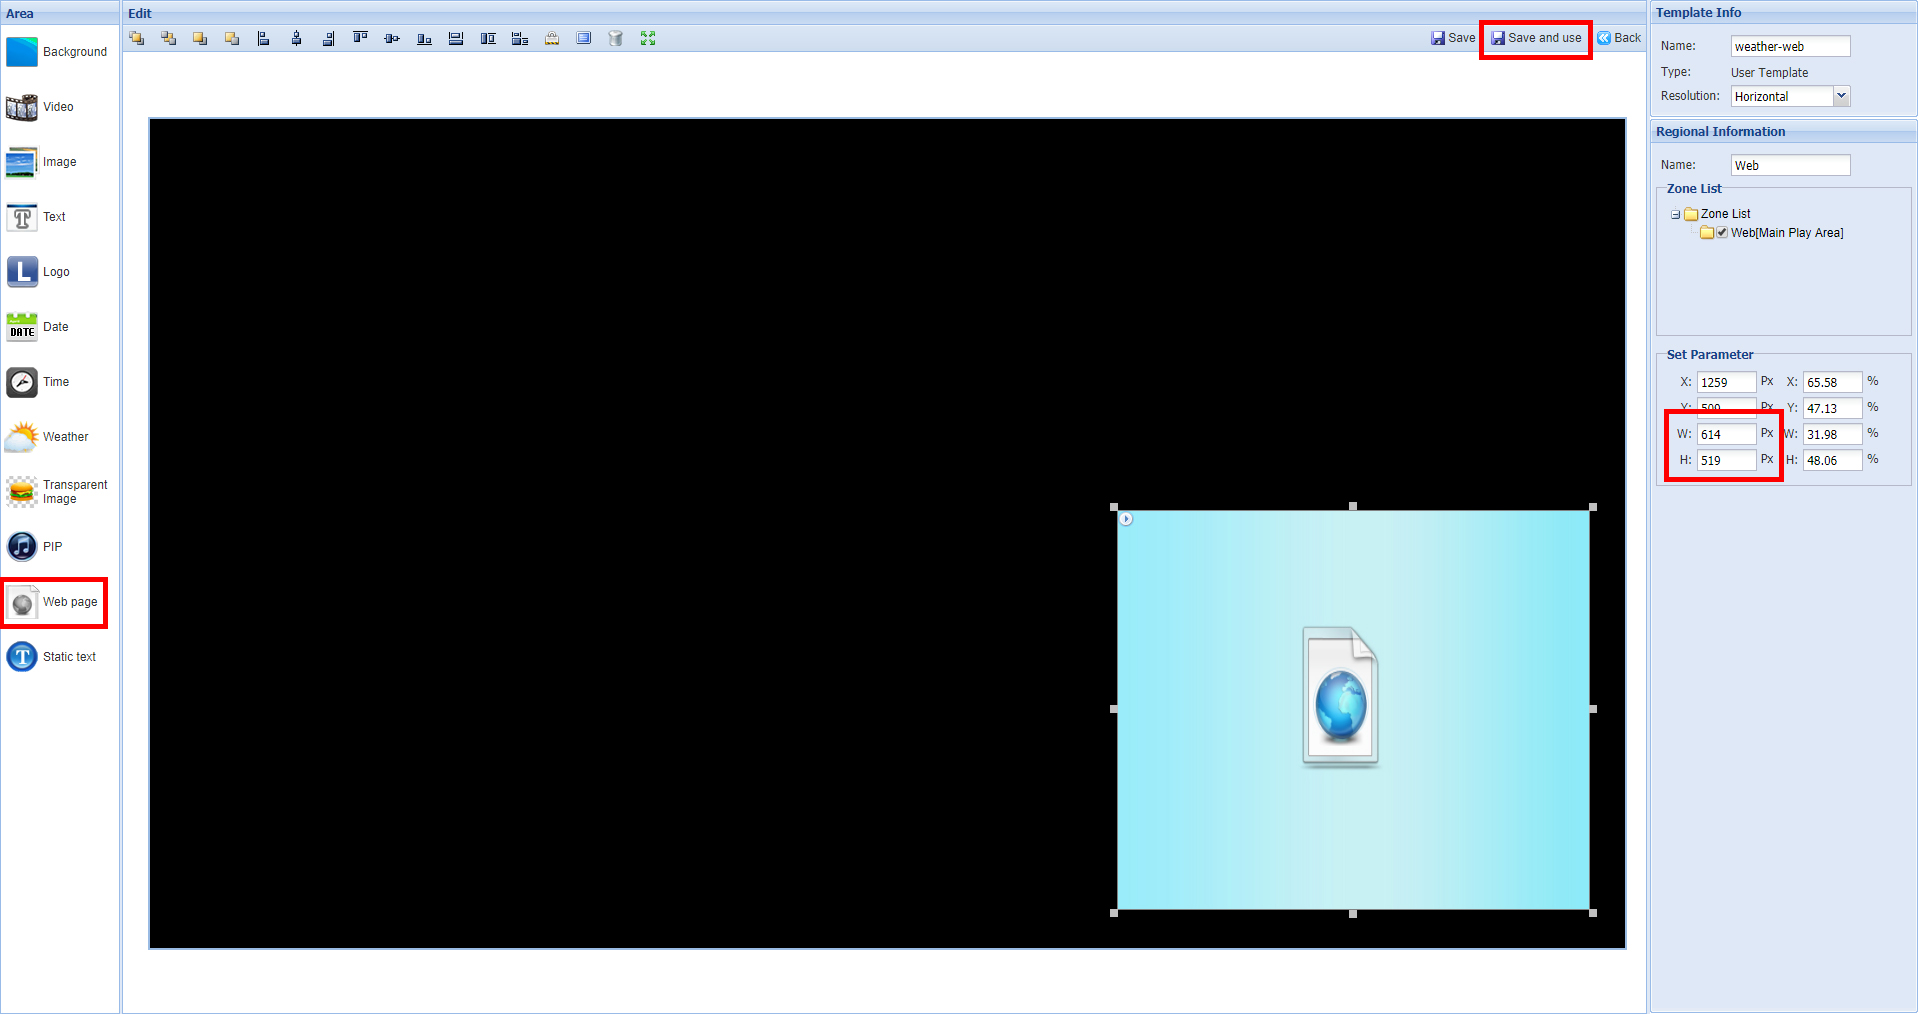Select Web[Main Play Area] zone item

1787,233
